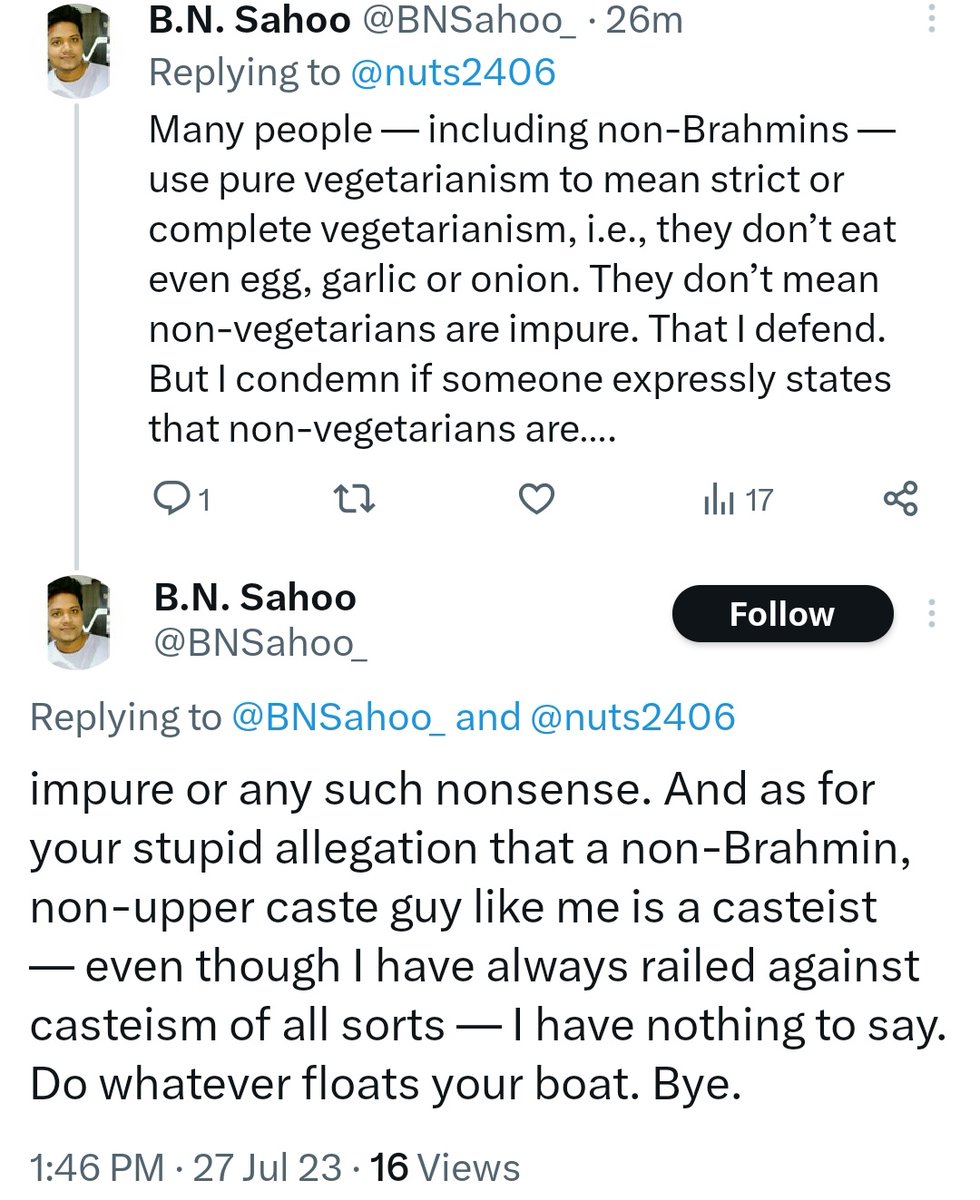This screenshot has height=1200, width=980.
Task: Click the 1:46 PM · 27 Jul 23 timestamp
Action: [x=191, y=1168]
